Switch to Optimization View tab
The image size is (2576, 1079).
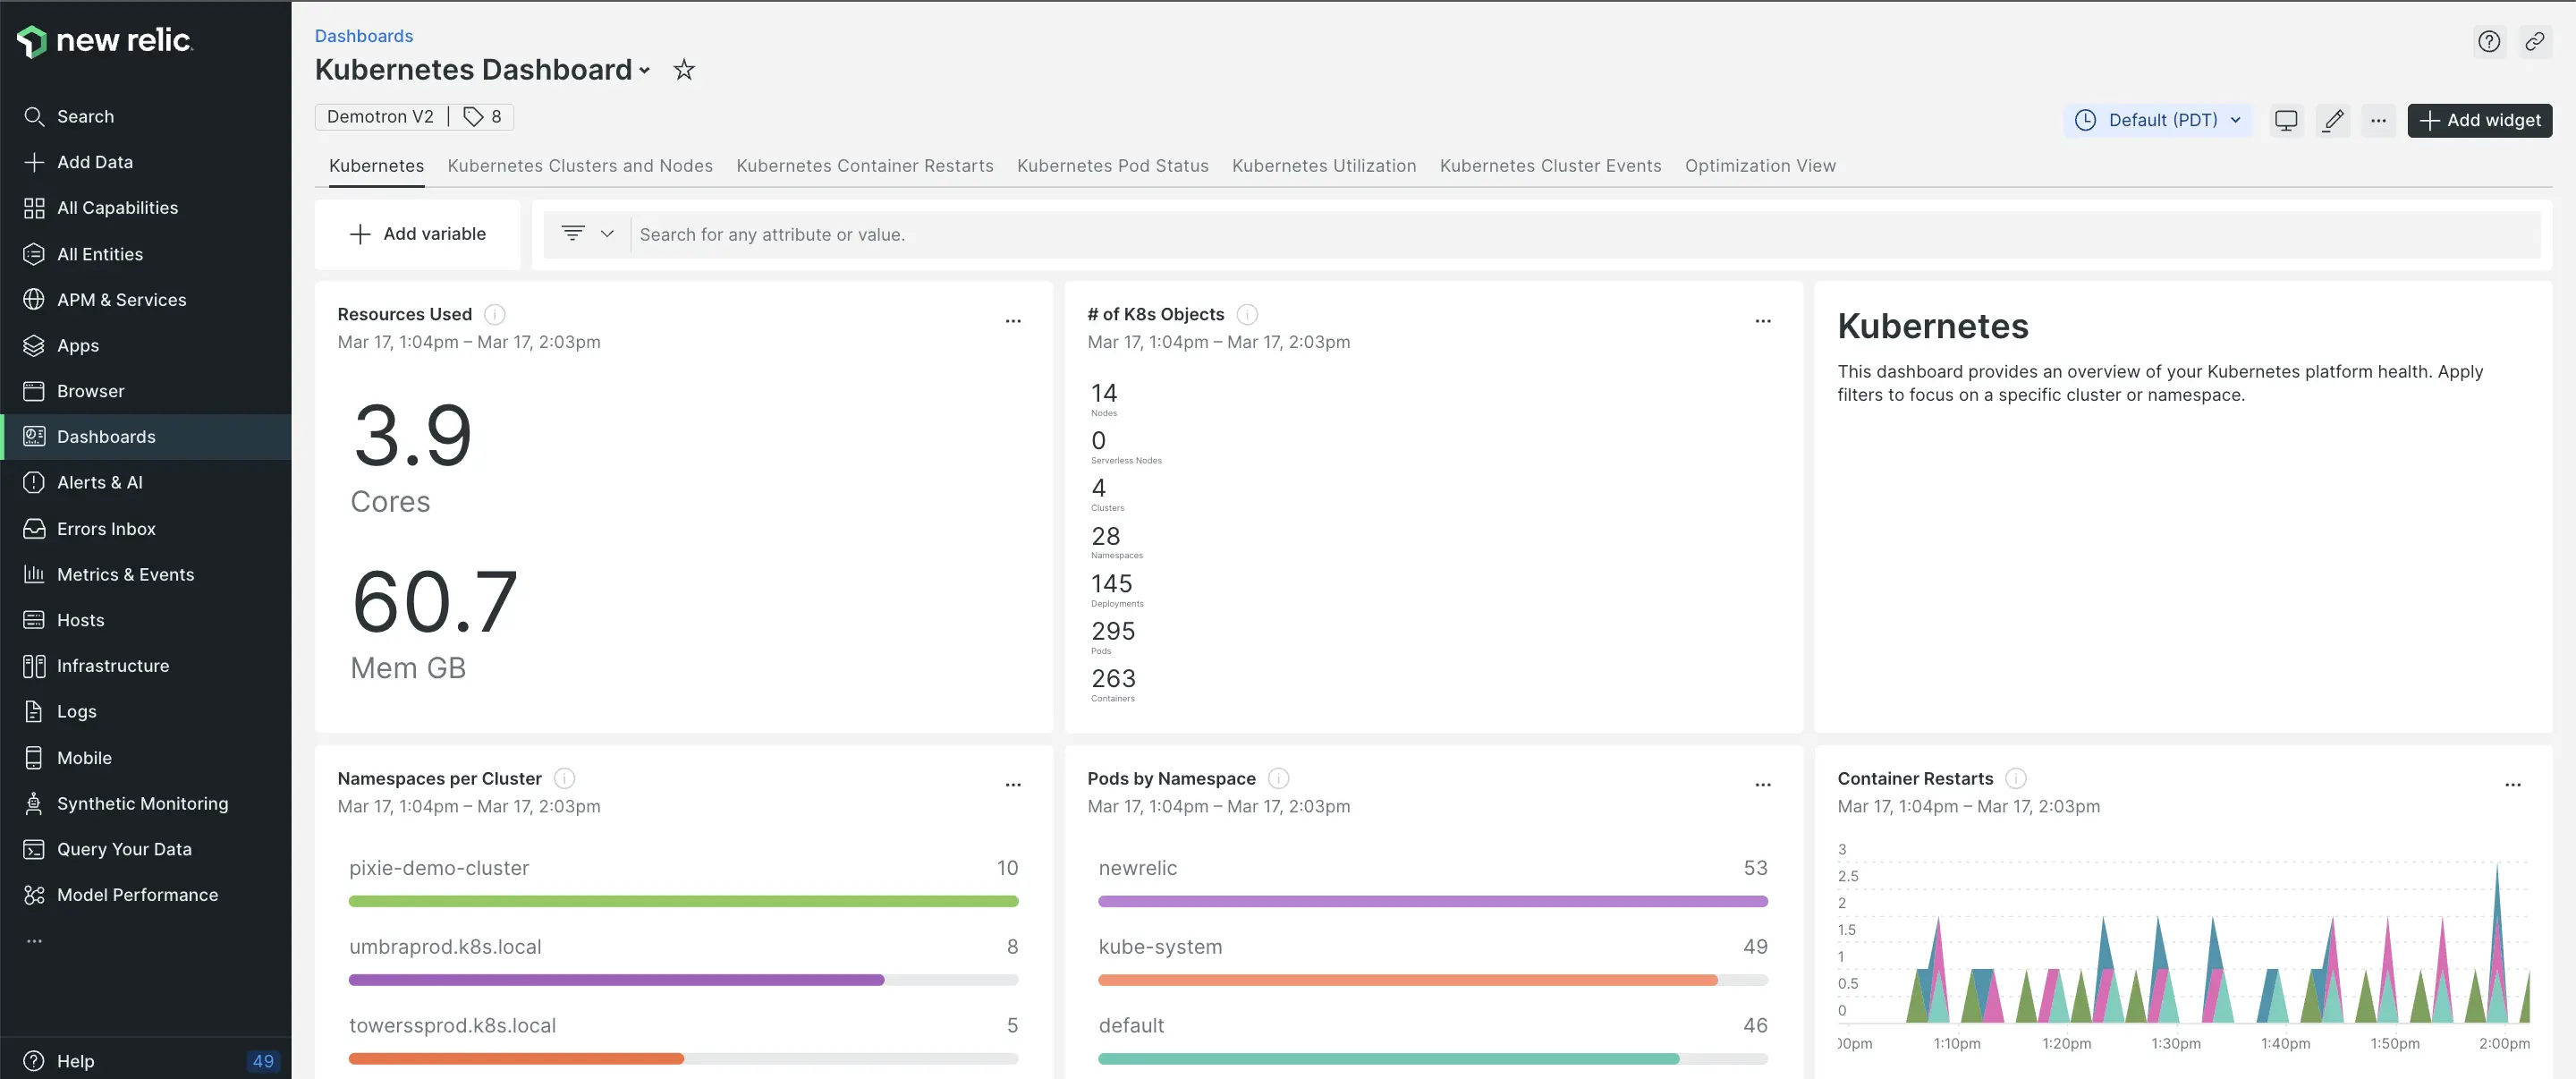[x=1760, y=166]
